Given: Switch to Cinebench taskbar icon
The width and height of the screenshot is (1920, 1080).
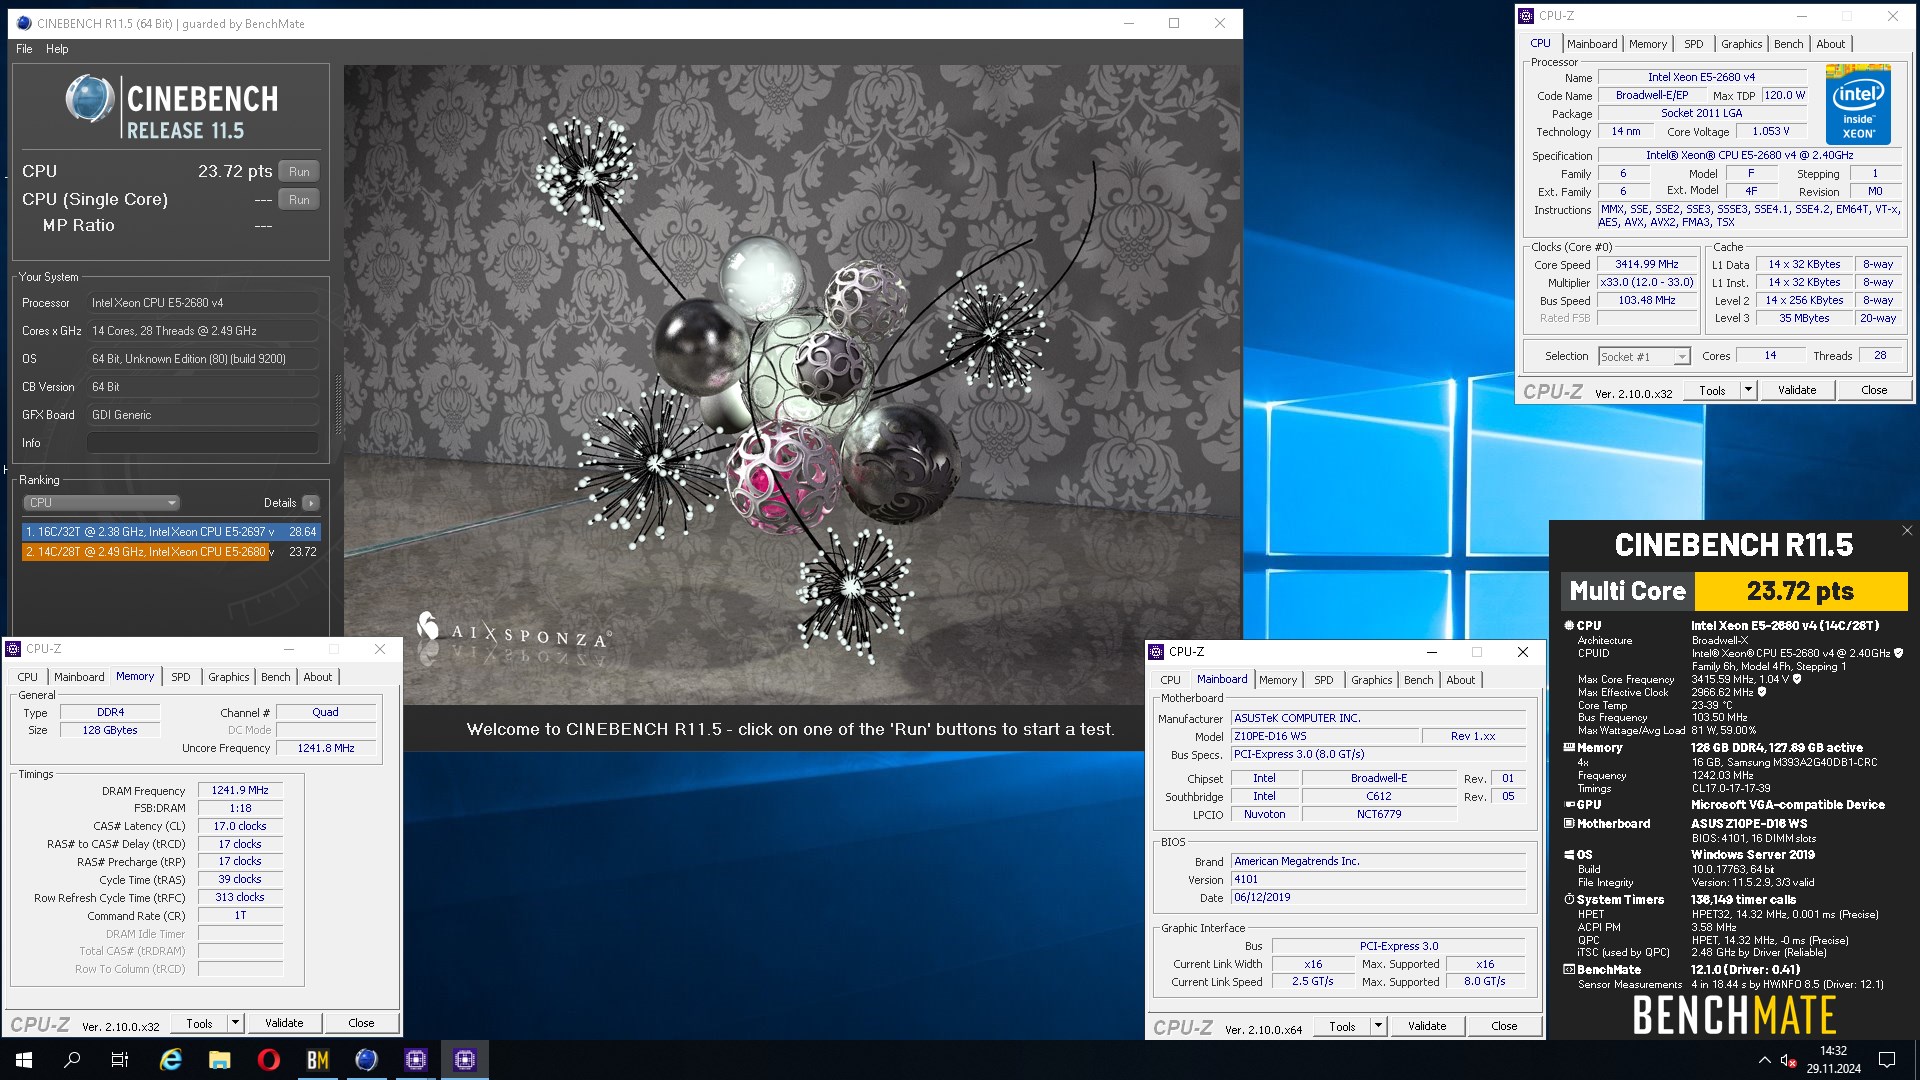Looking at the screenshot, I should coord(367,1060).
